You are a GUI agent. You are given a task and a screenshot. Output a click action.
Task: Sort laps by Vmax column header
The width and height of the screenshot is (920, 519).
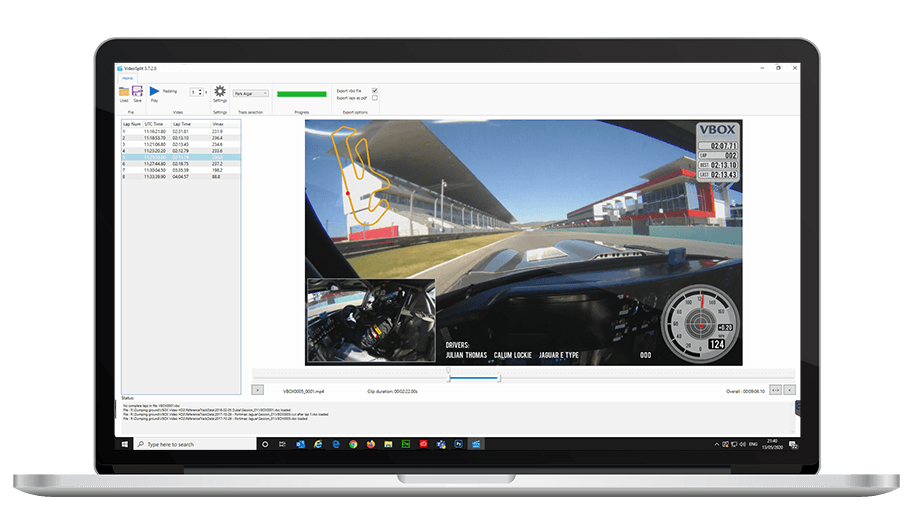coord(220,124)
